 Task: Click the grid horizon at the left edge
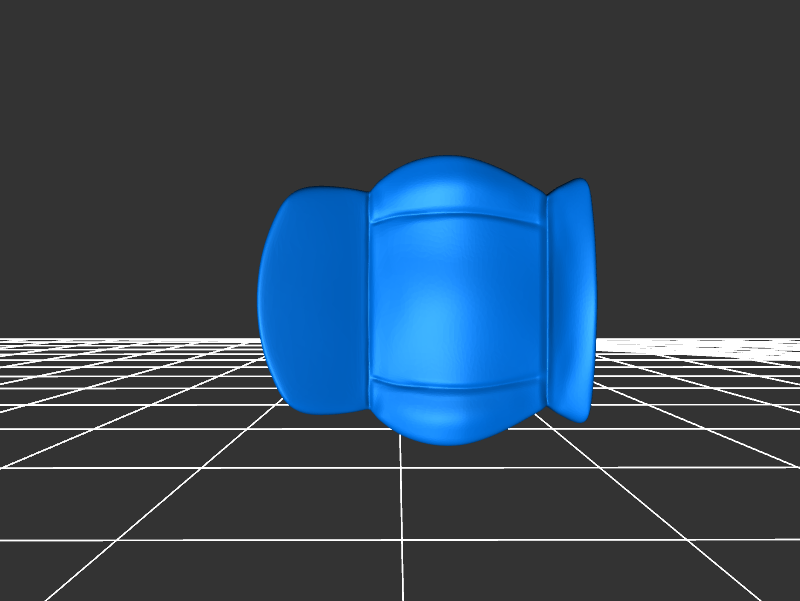pos(5,340)
